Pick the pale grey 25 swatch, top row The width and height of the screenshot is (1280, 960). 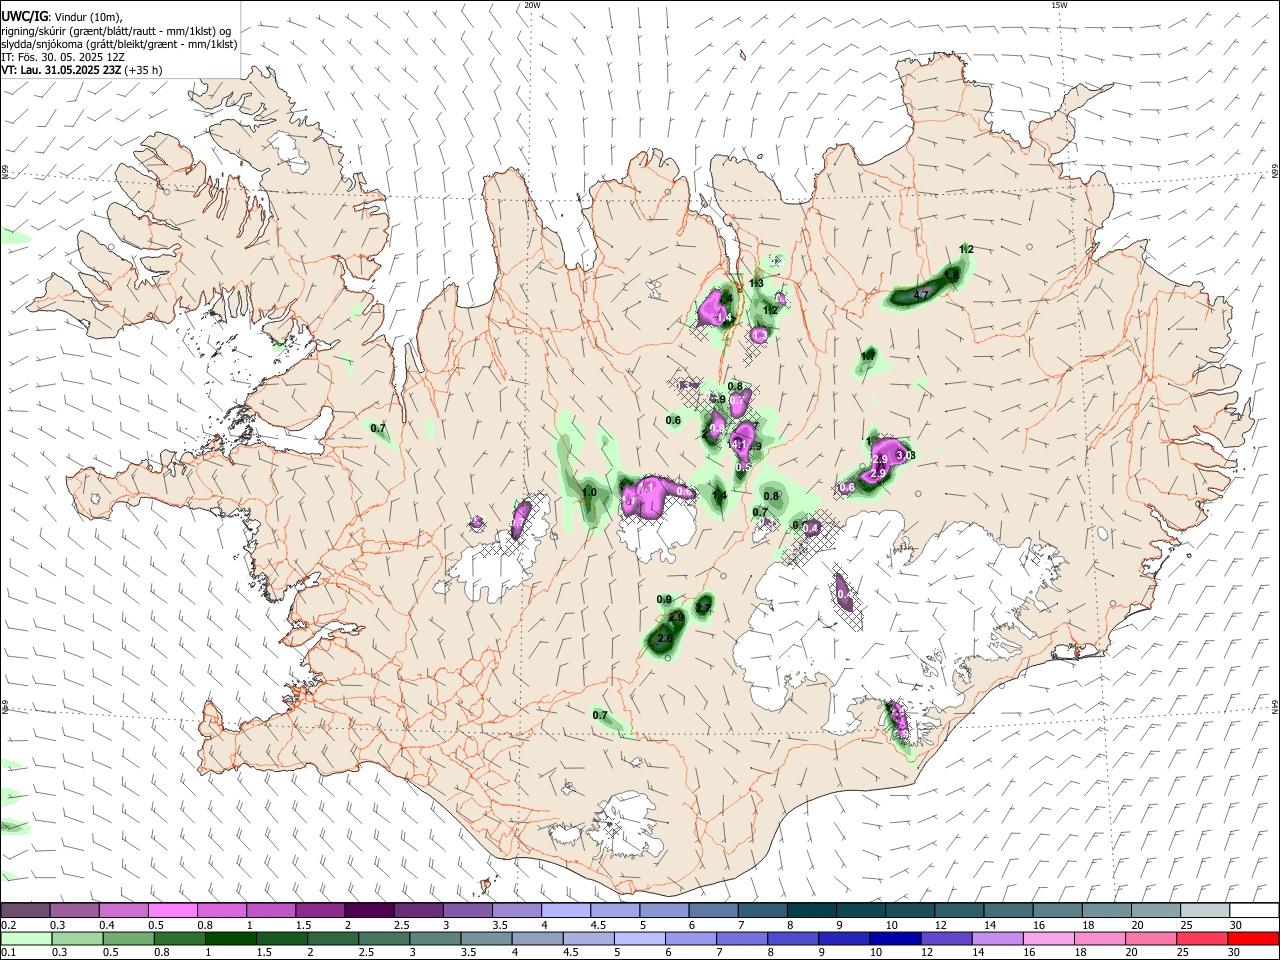pos(1205,910)
